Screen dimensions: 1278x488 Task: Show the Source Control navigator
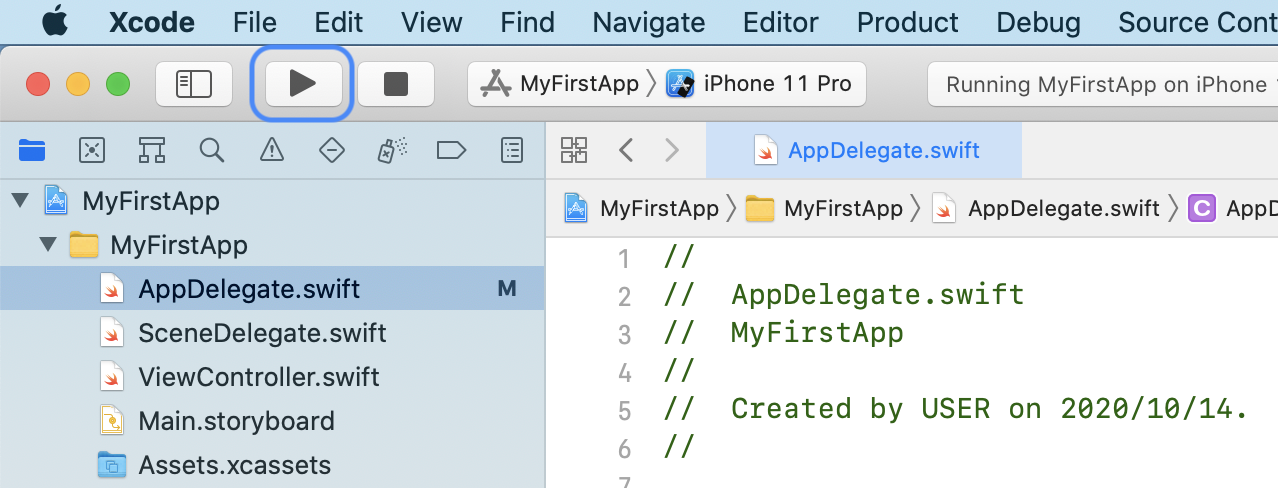92,151
